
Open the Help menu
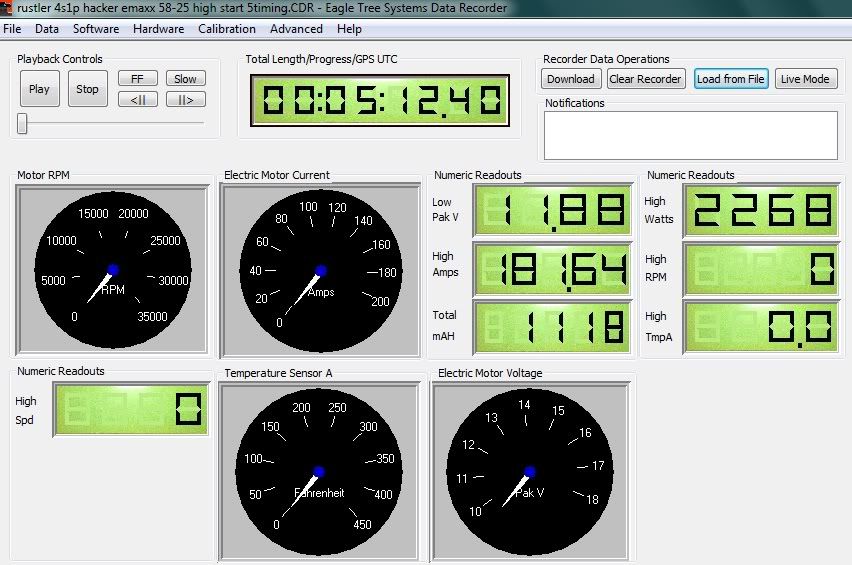click(x=349, y=29)
